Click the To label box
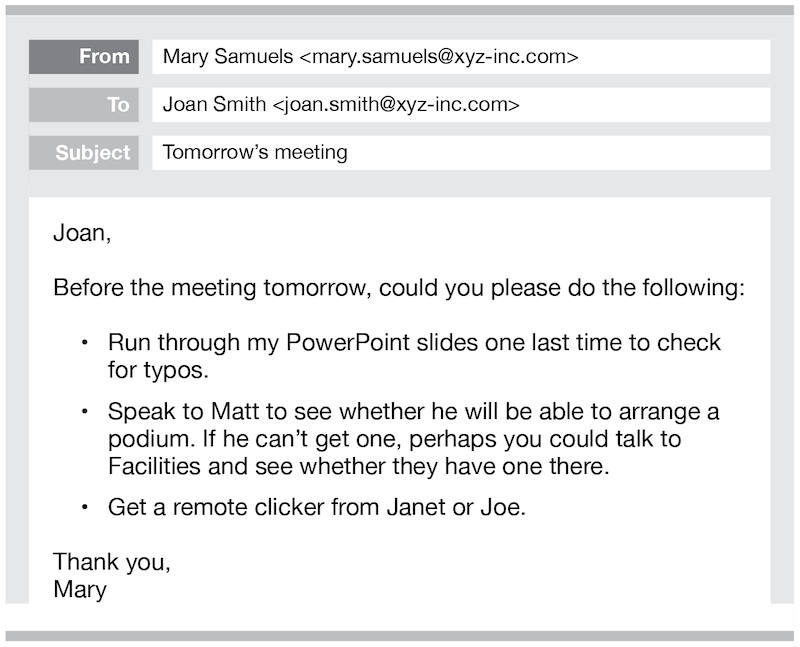Viewport: 800px width, 647px height. click(x=84, y=105)
